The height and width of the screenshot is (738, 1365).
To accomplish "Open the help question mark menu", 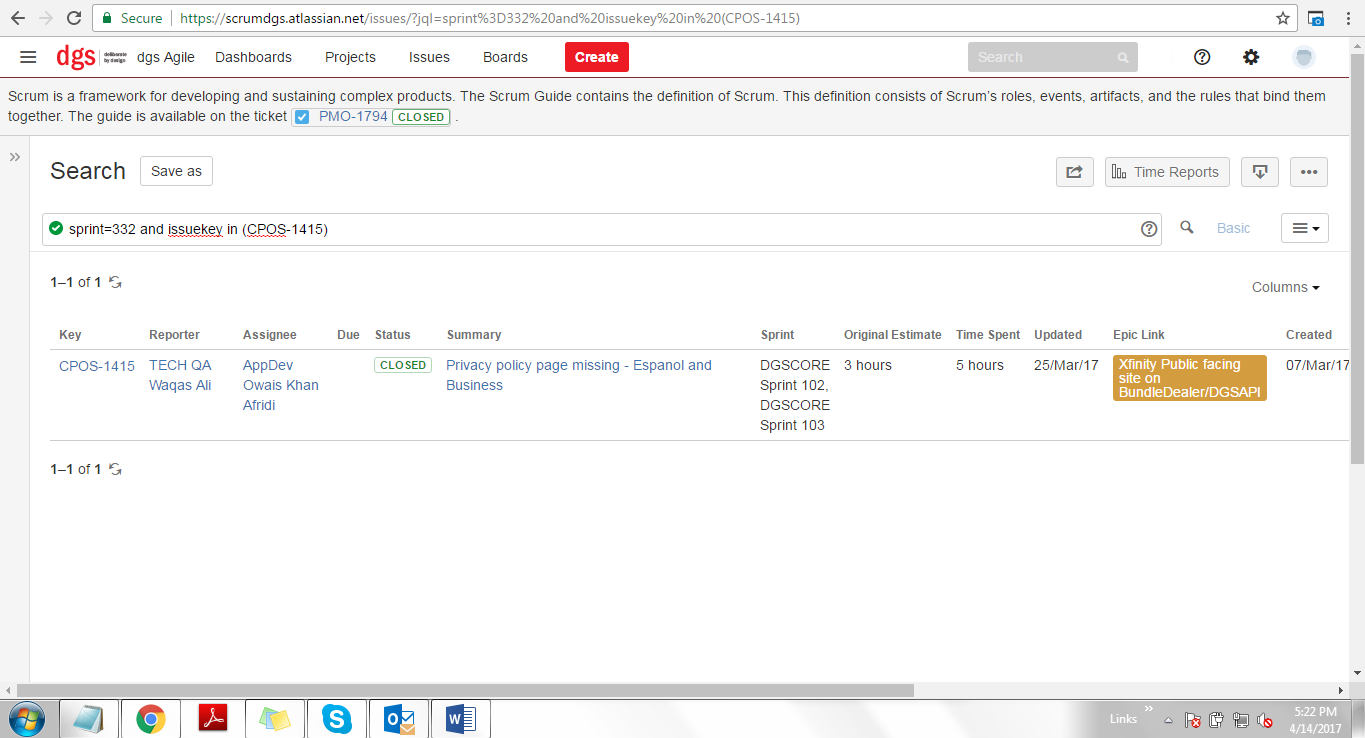I will click(x=1203, y=57).
